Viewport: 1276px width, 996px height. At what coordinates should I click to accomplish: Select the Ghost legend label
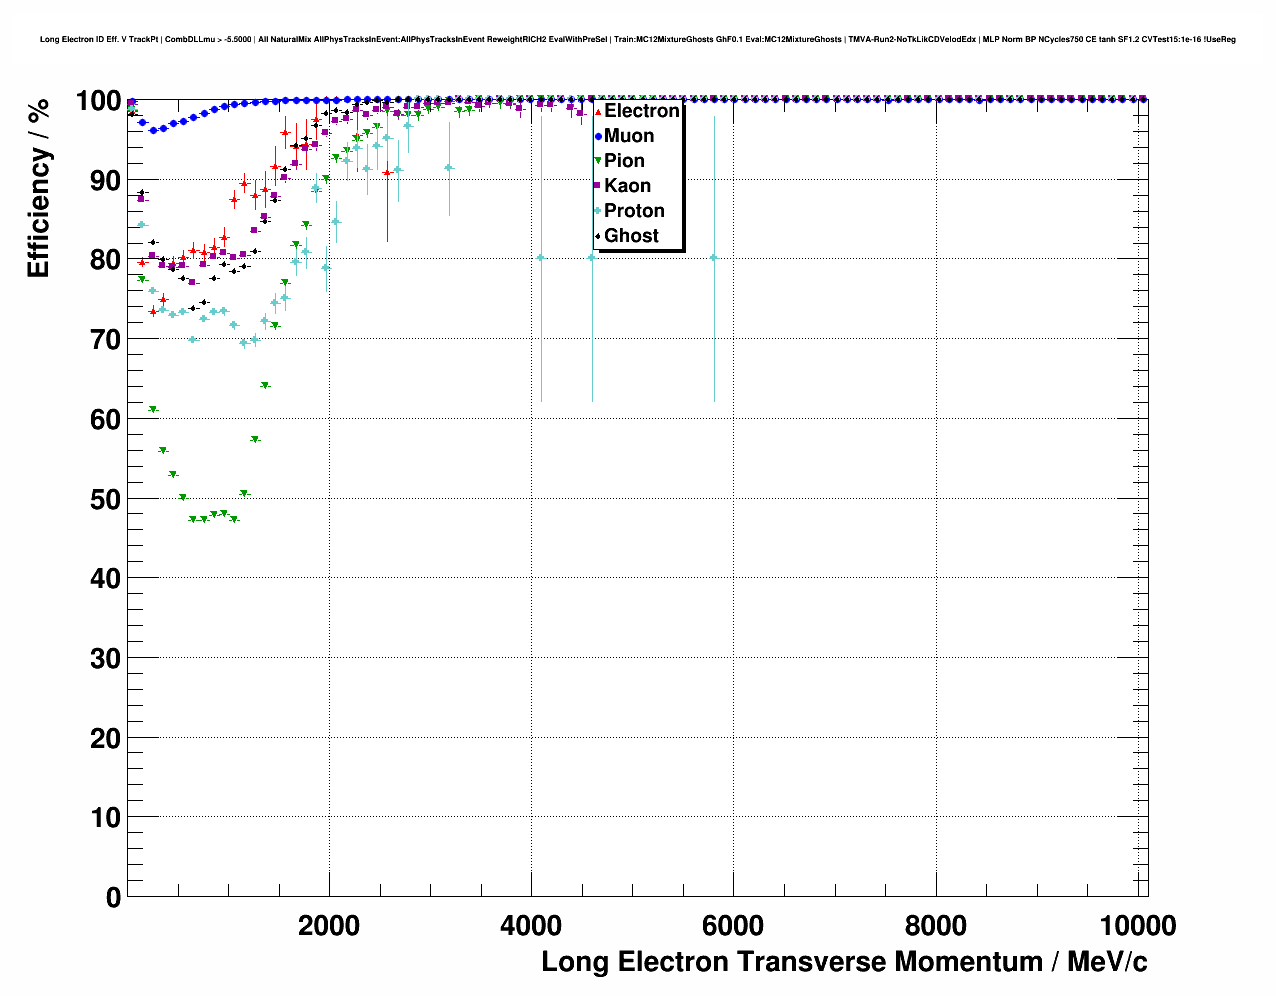click(631, 236)
